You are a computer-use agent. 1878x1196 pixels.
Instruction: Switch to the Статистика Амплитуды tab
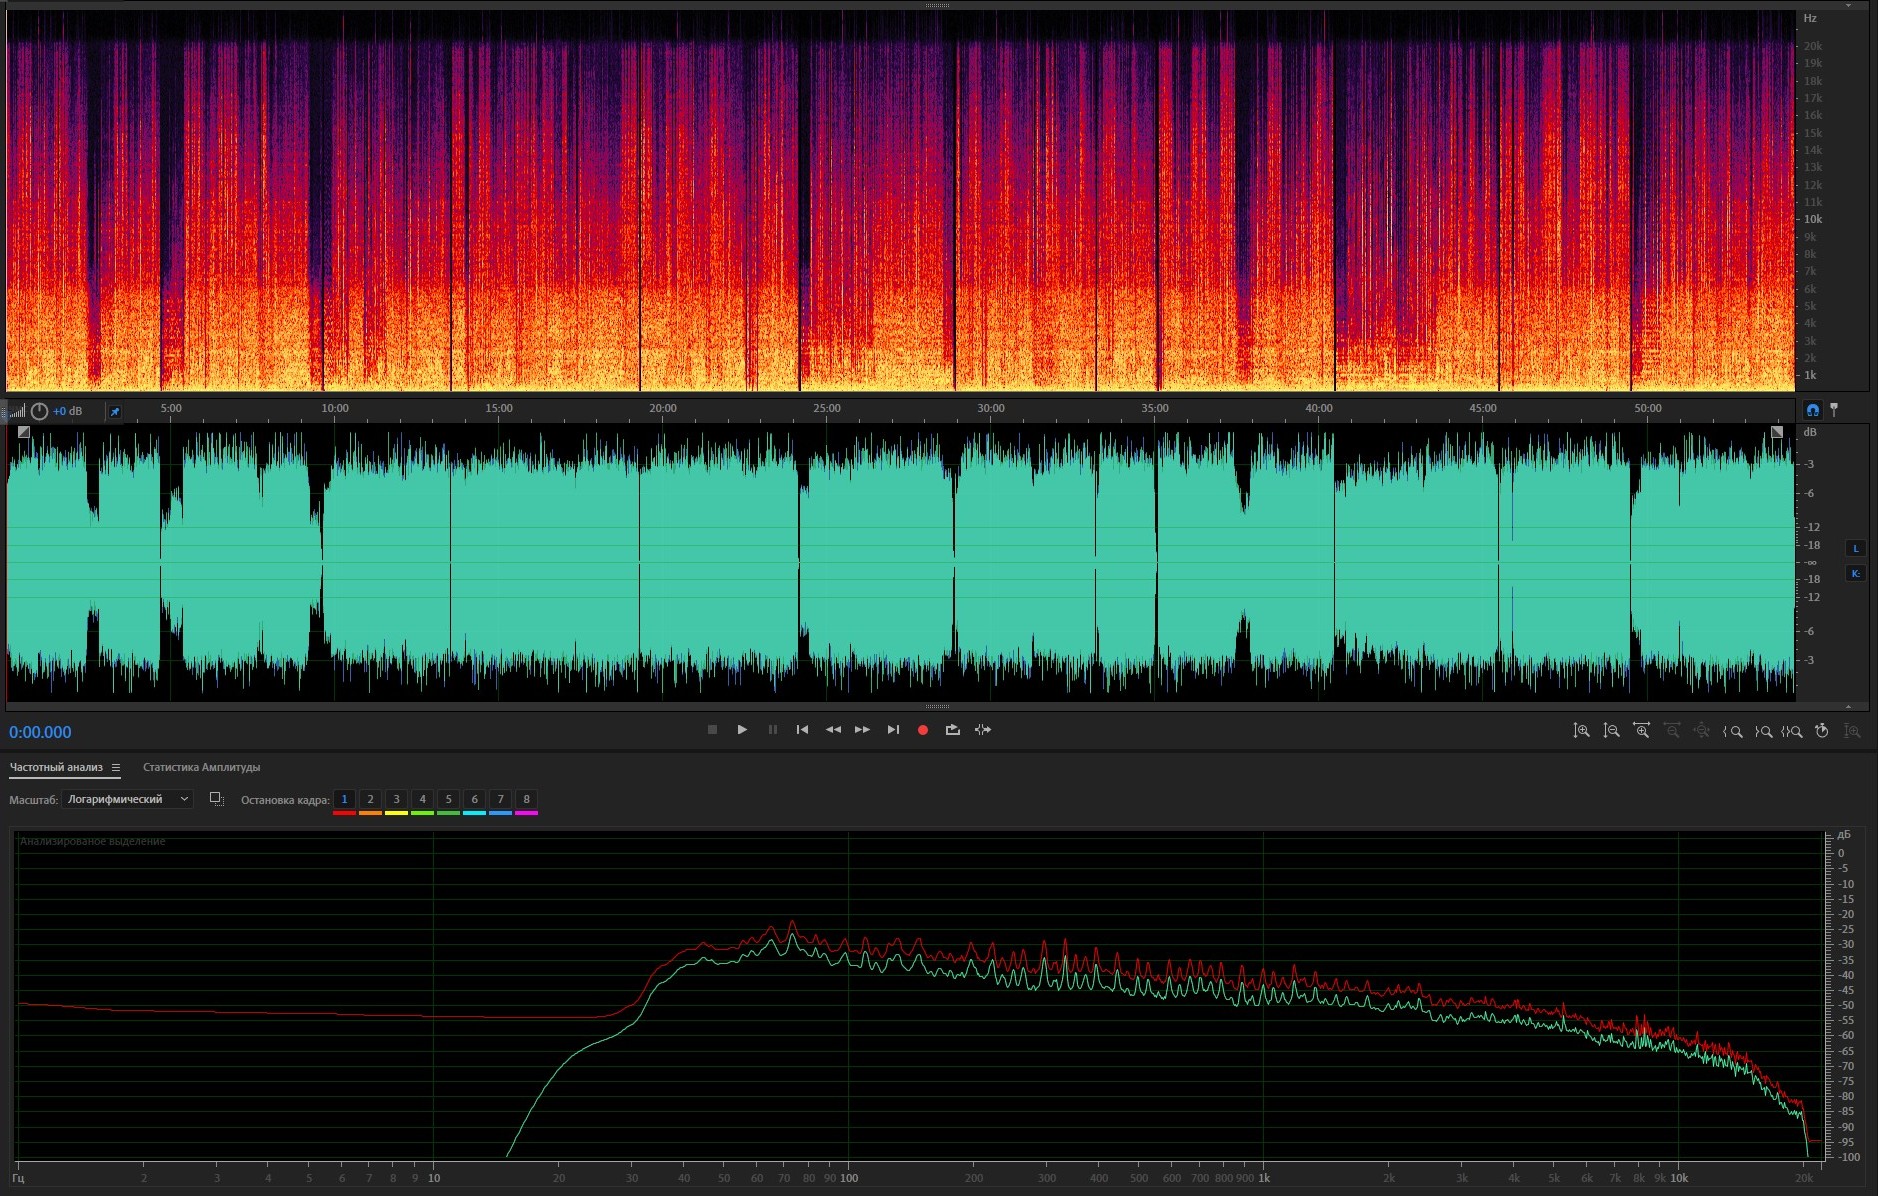point(201,768)
